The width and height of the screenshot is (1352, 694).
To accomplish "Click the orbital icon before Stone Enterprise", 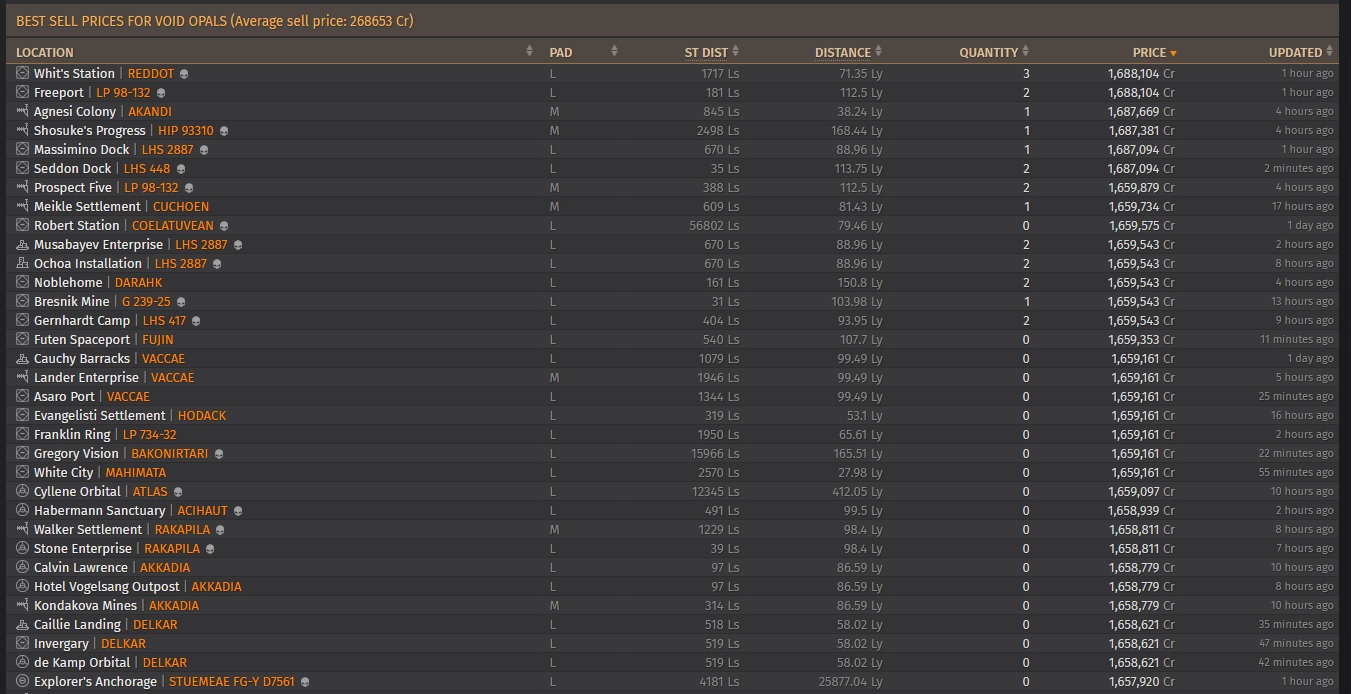I will (23, 548).
